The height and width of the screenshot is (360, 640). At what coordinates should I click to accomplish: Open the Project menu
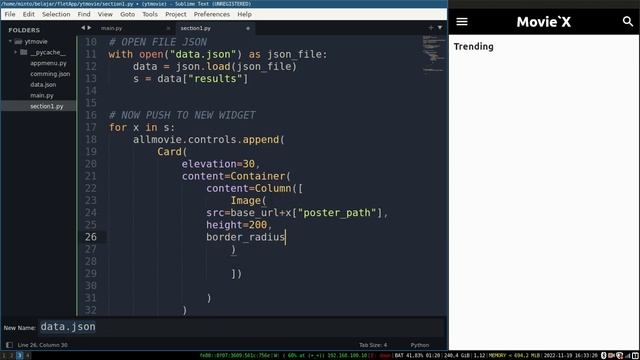pos(176,14)
